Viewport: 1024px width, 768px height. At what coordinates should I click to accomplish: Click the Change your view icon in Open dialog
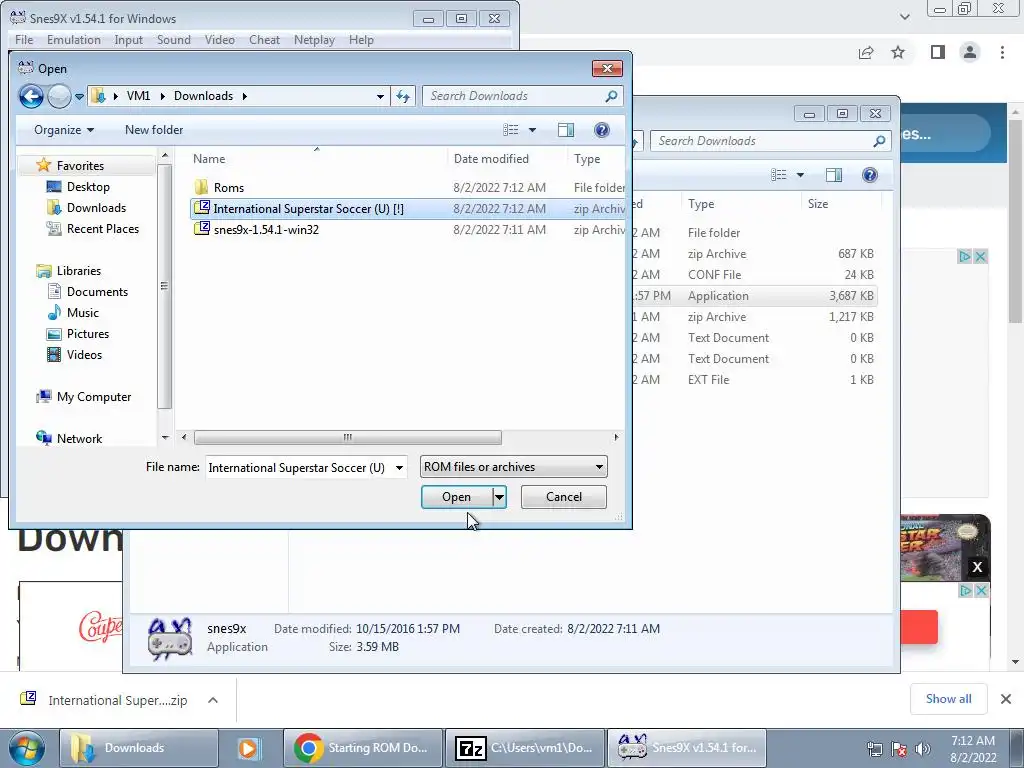pyautogui.click(x=511, y=130)
